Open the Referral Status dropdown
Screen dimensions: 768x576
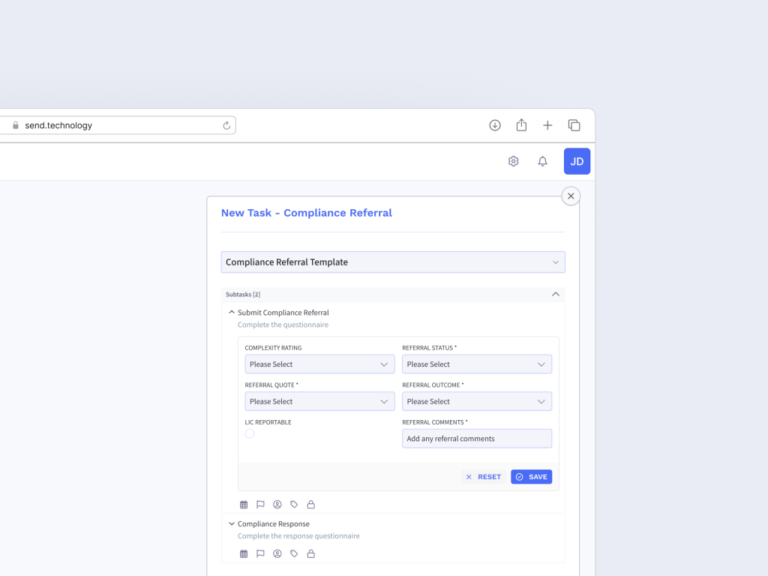click(x=476, y=364)
